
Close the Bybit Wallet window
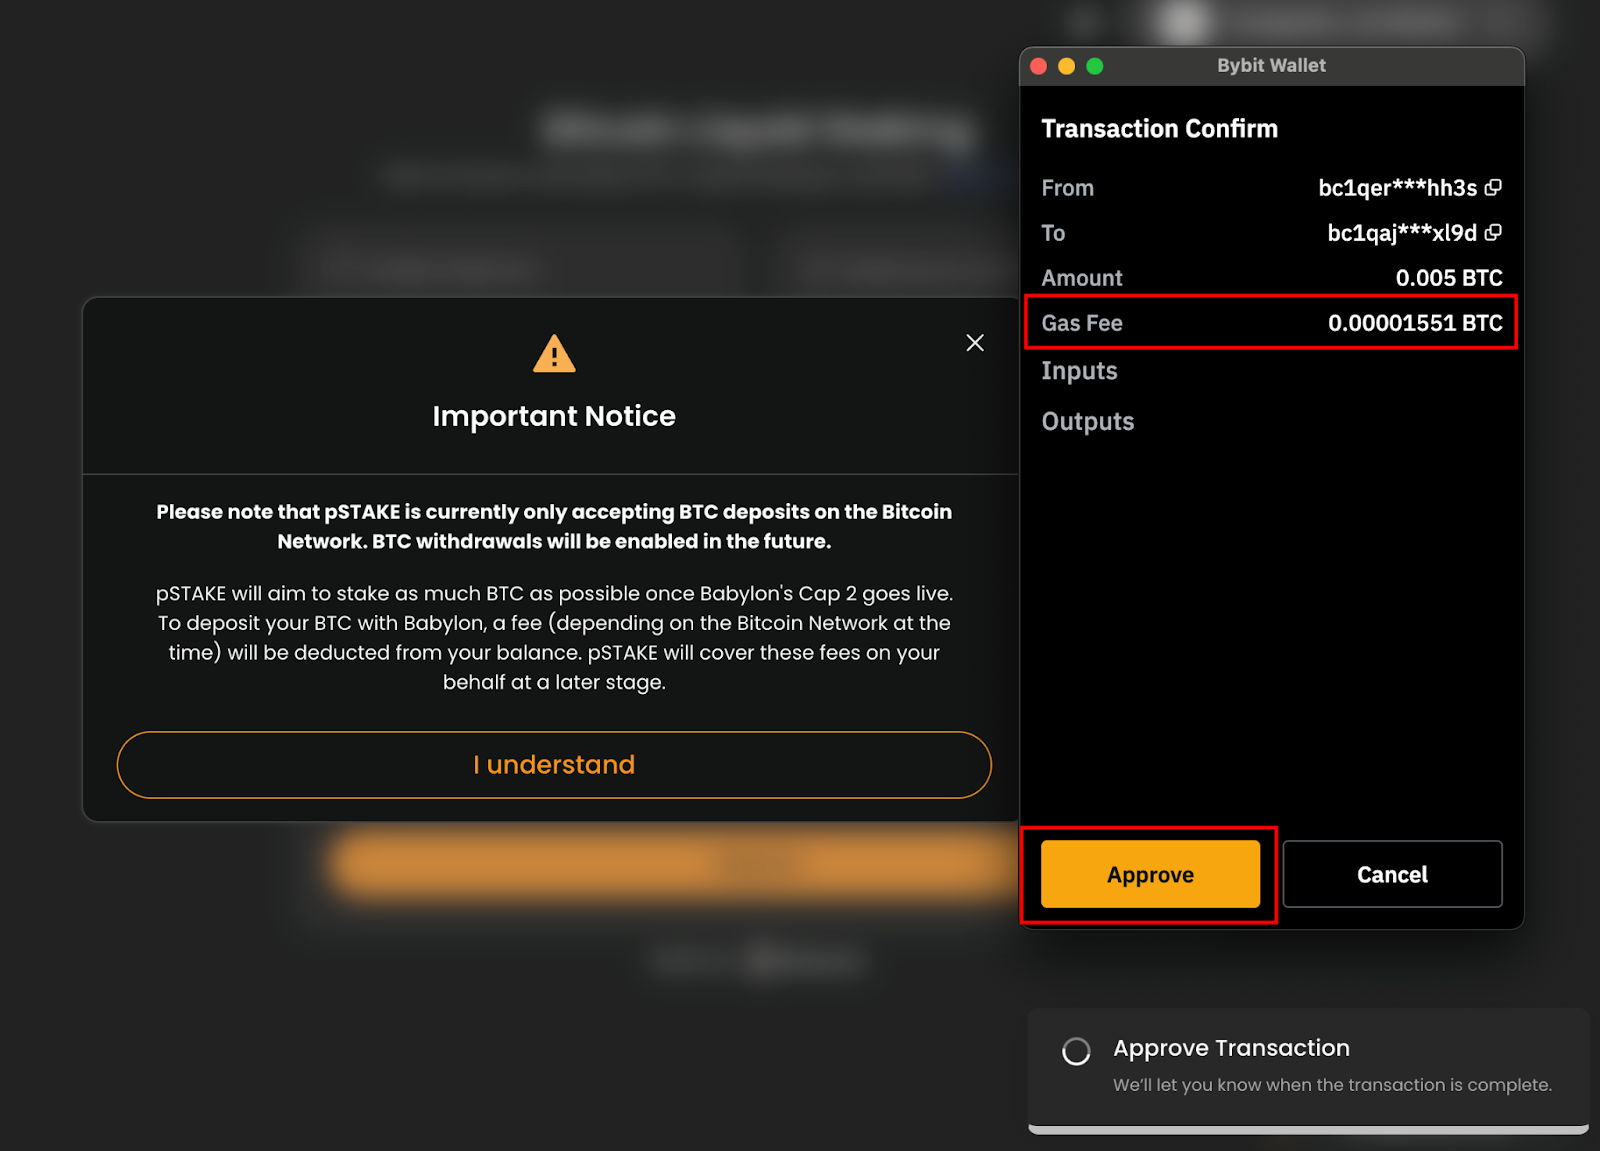[x=1038, y=66]
